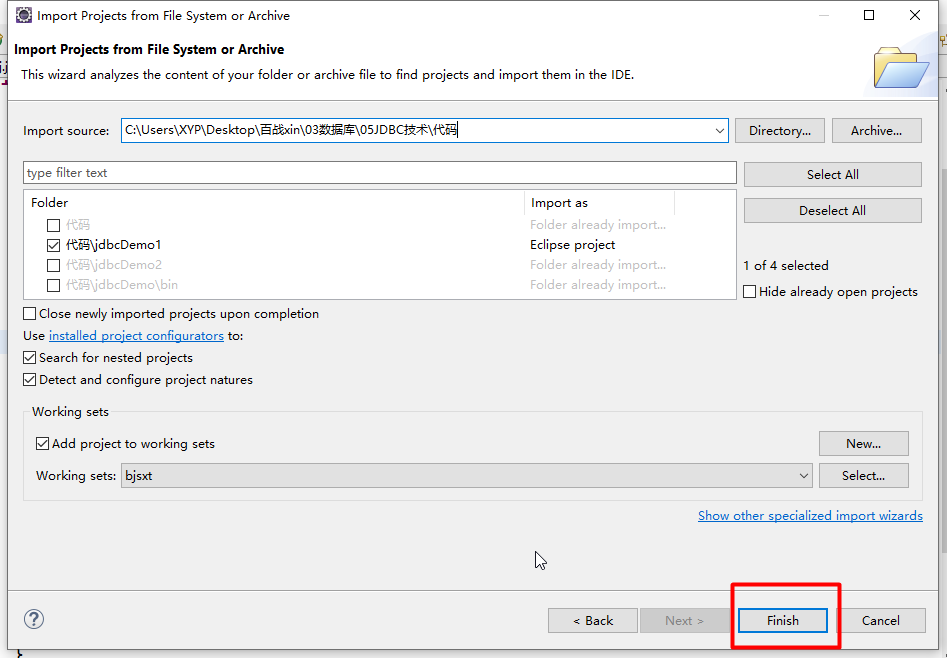This screenshot has width=947, height=658.
Task: Click the 1 of 4 selected text
Action: (x=786, y=265)
